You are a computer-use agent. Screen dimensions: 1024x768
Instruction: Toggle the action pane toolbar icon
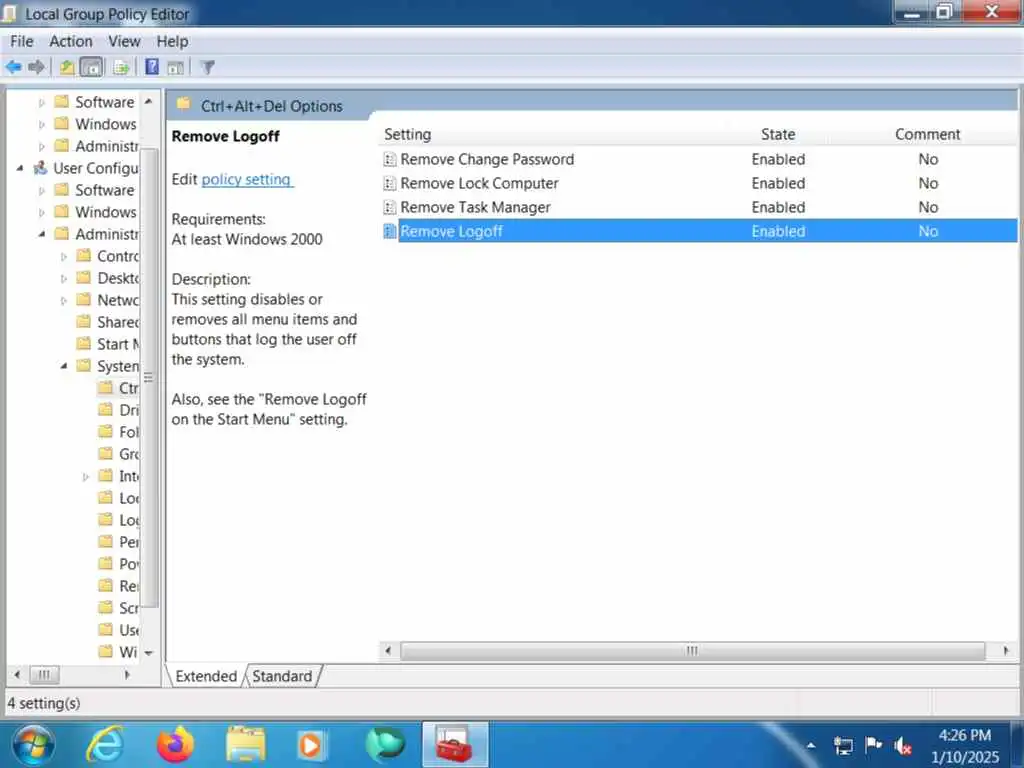175,67
